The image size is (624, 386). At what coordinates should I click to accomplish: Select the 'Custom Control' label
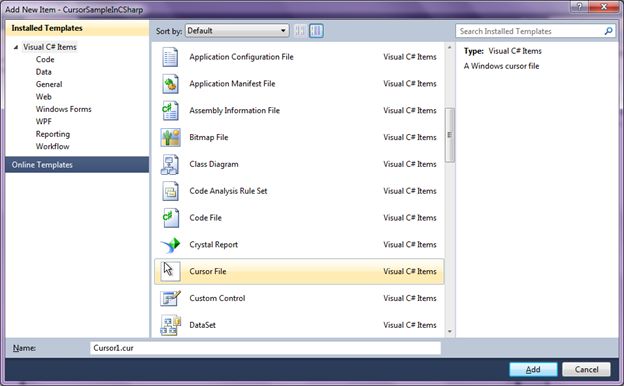pyautogui.click(x=217, y=298)
